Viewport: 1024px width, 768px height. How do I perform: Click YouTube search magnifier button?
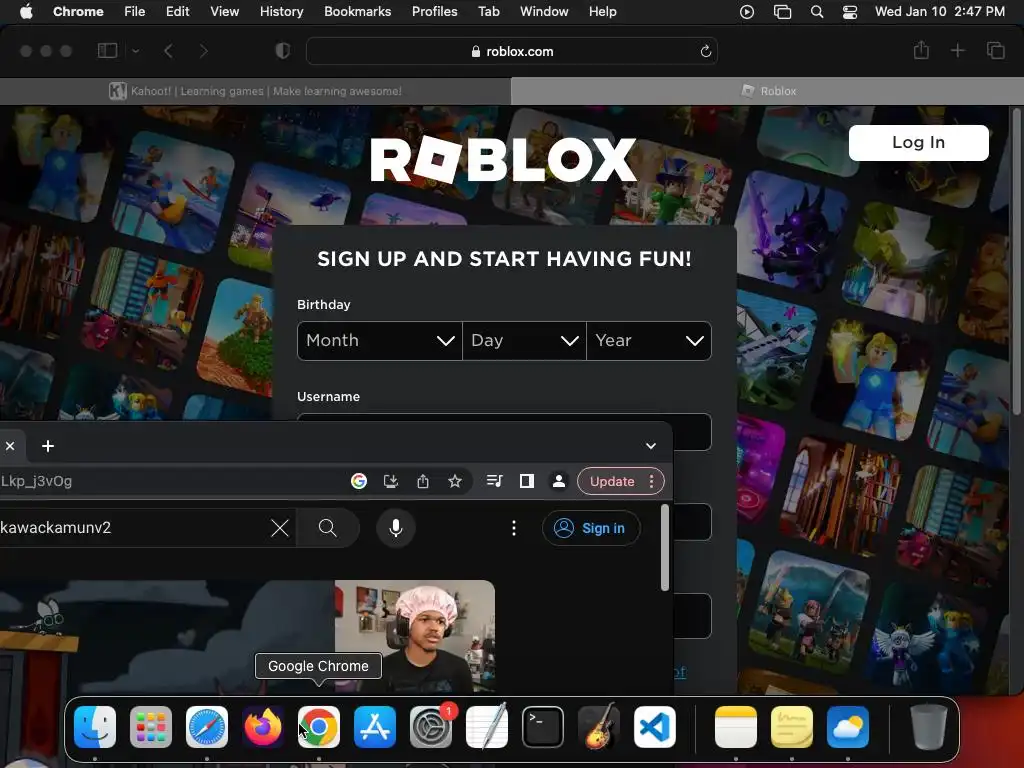point(328,528)
